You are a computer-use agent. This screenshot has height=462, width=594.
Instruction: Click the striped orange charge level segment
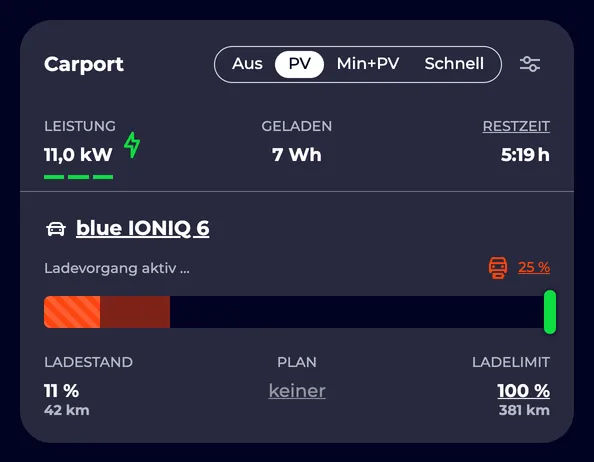[x=72, y=312]
